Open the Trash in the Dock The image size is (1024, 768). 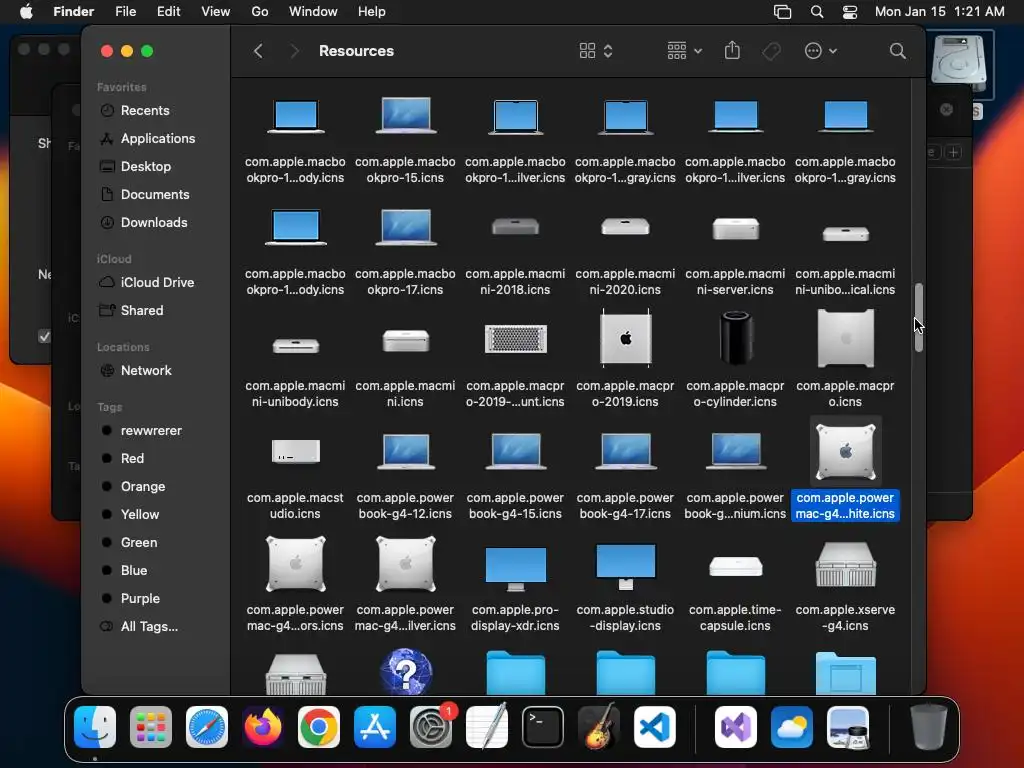(929, 727)
